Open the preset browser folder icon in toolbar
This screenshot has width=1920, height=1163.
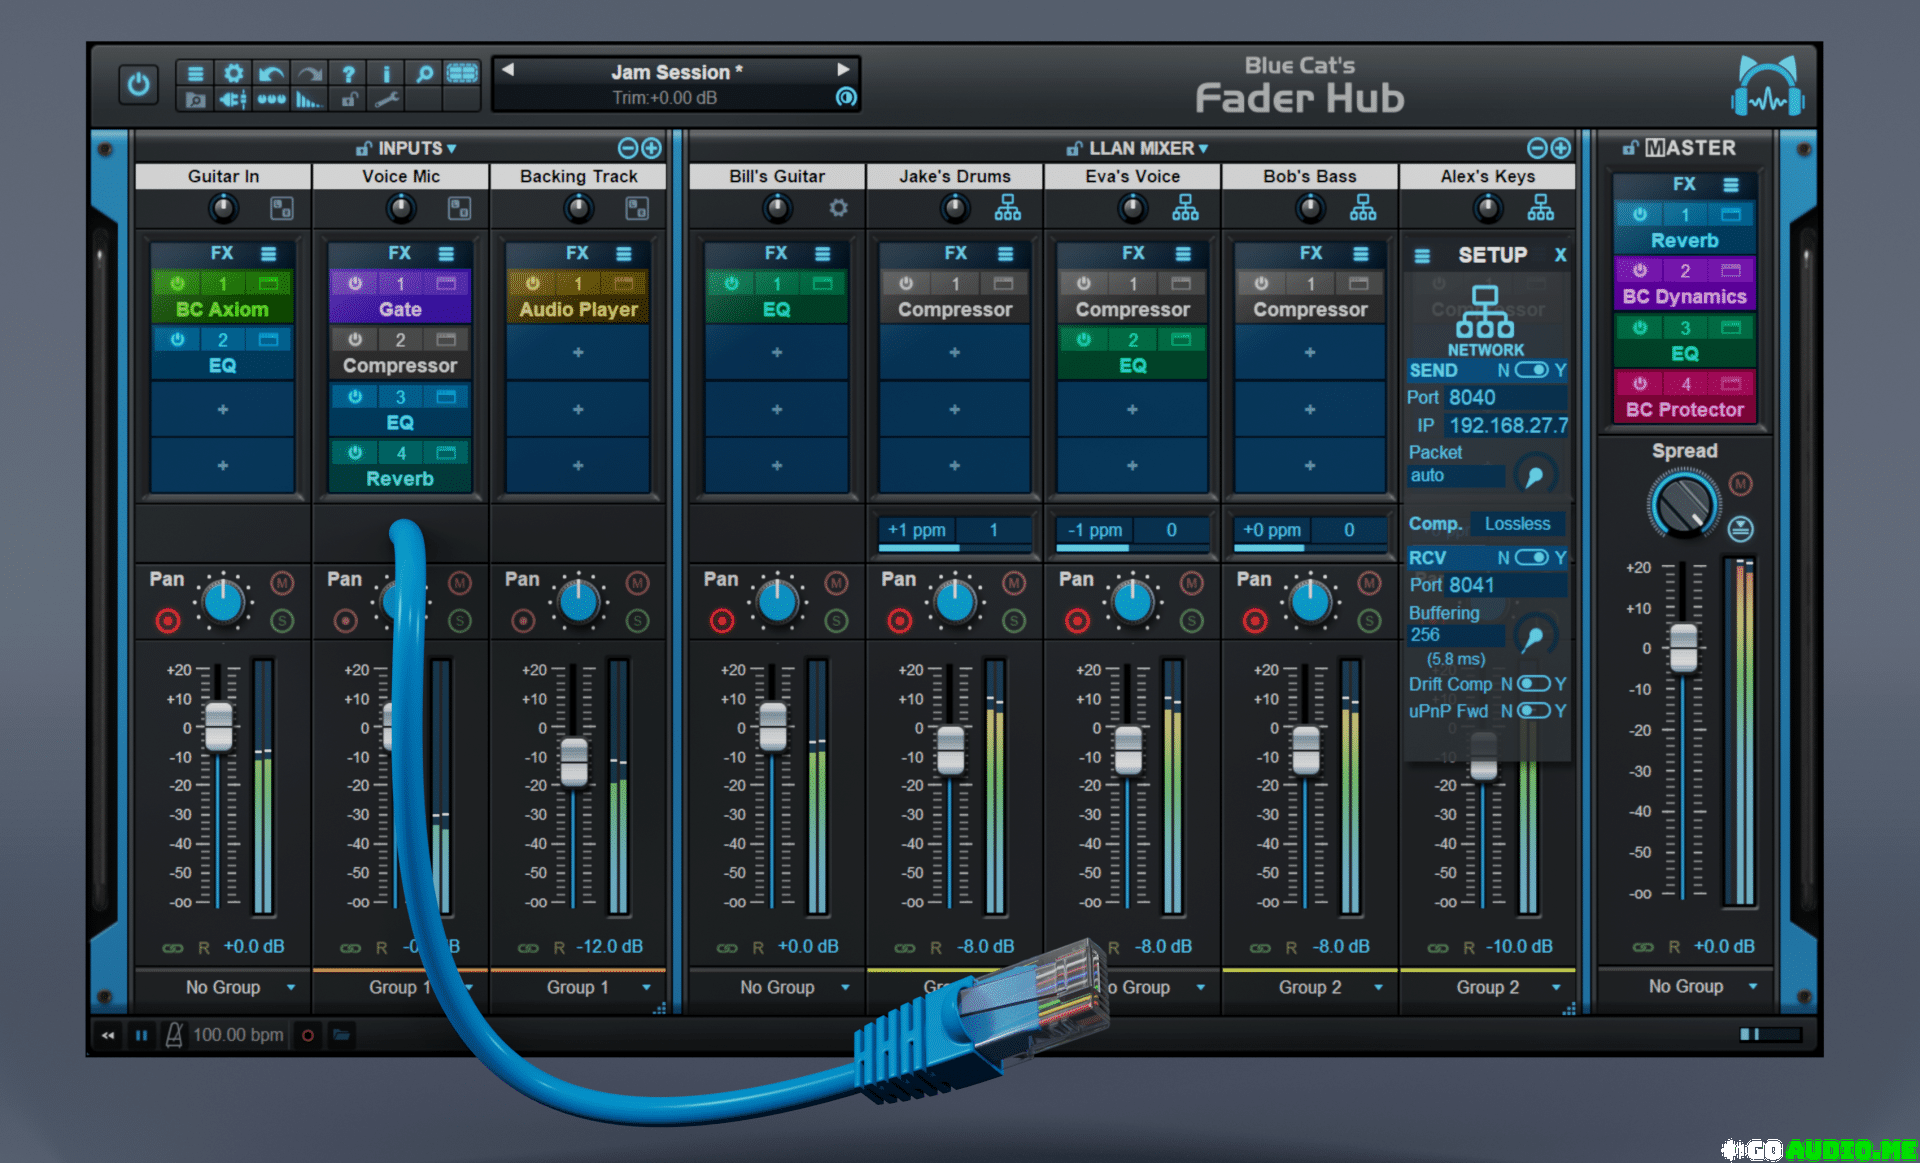(x=196, y=99)
